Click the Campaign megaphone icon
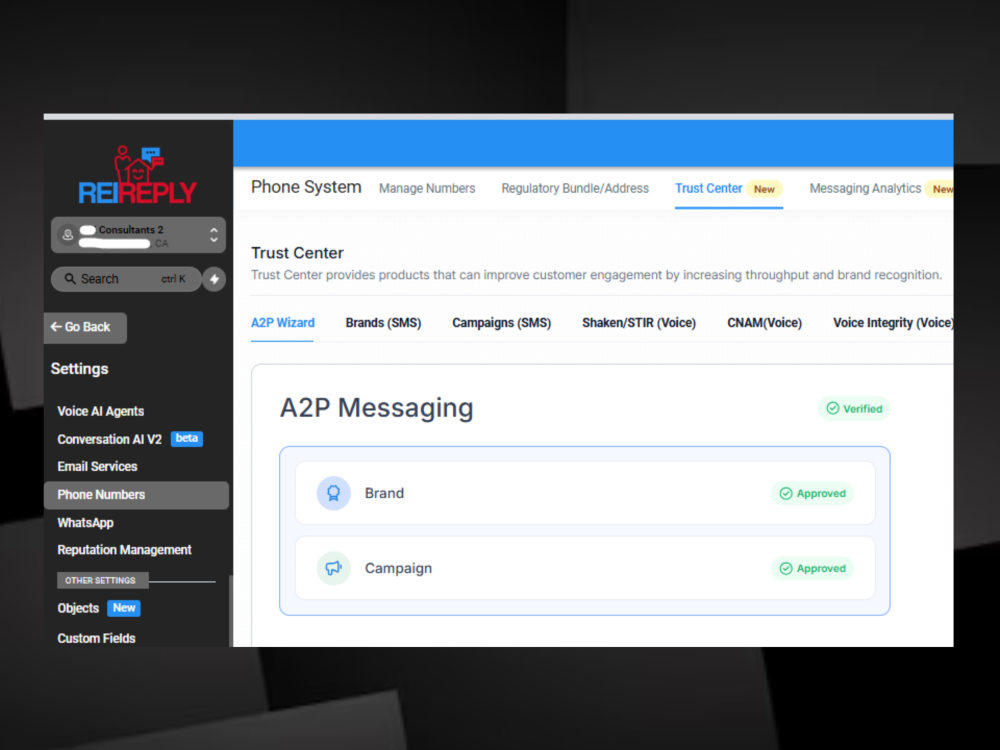 [x=334, y=568]
